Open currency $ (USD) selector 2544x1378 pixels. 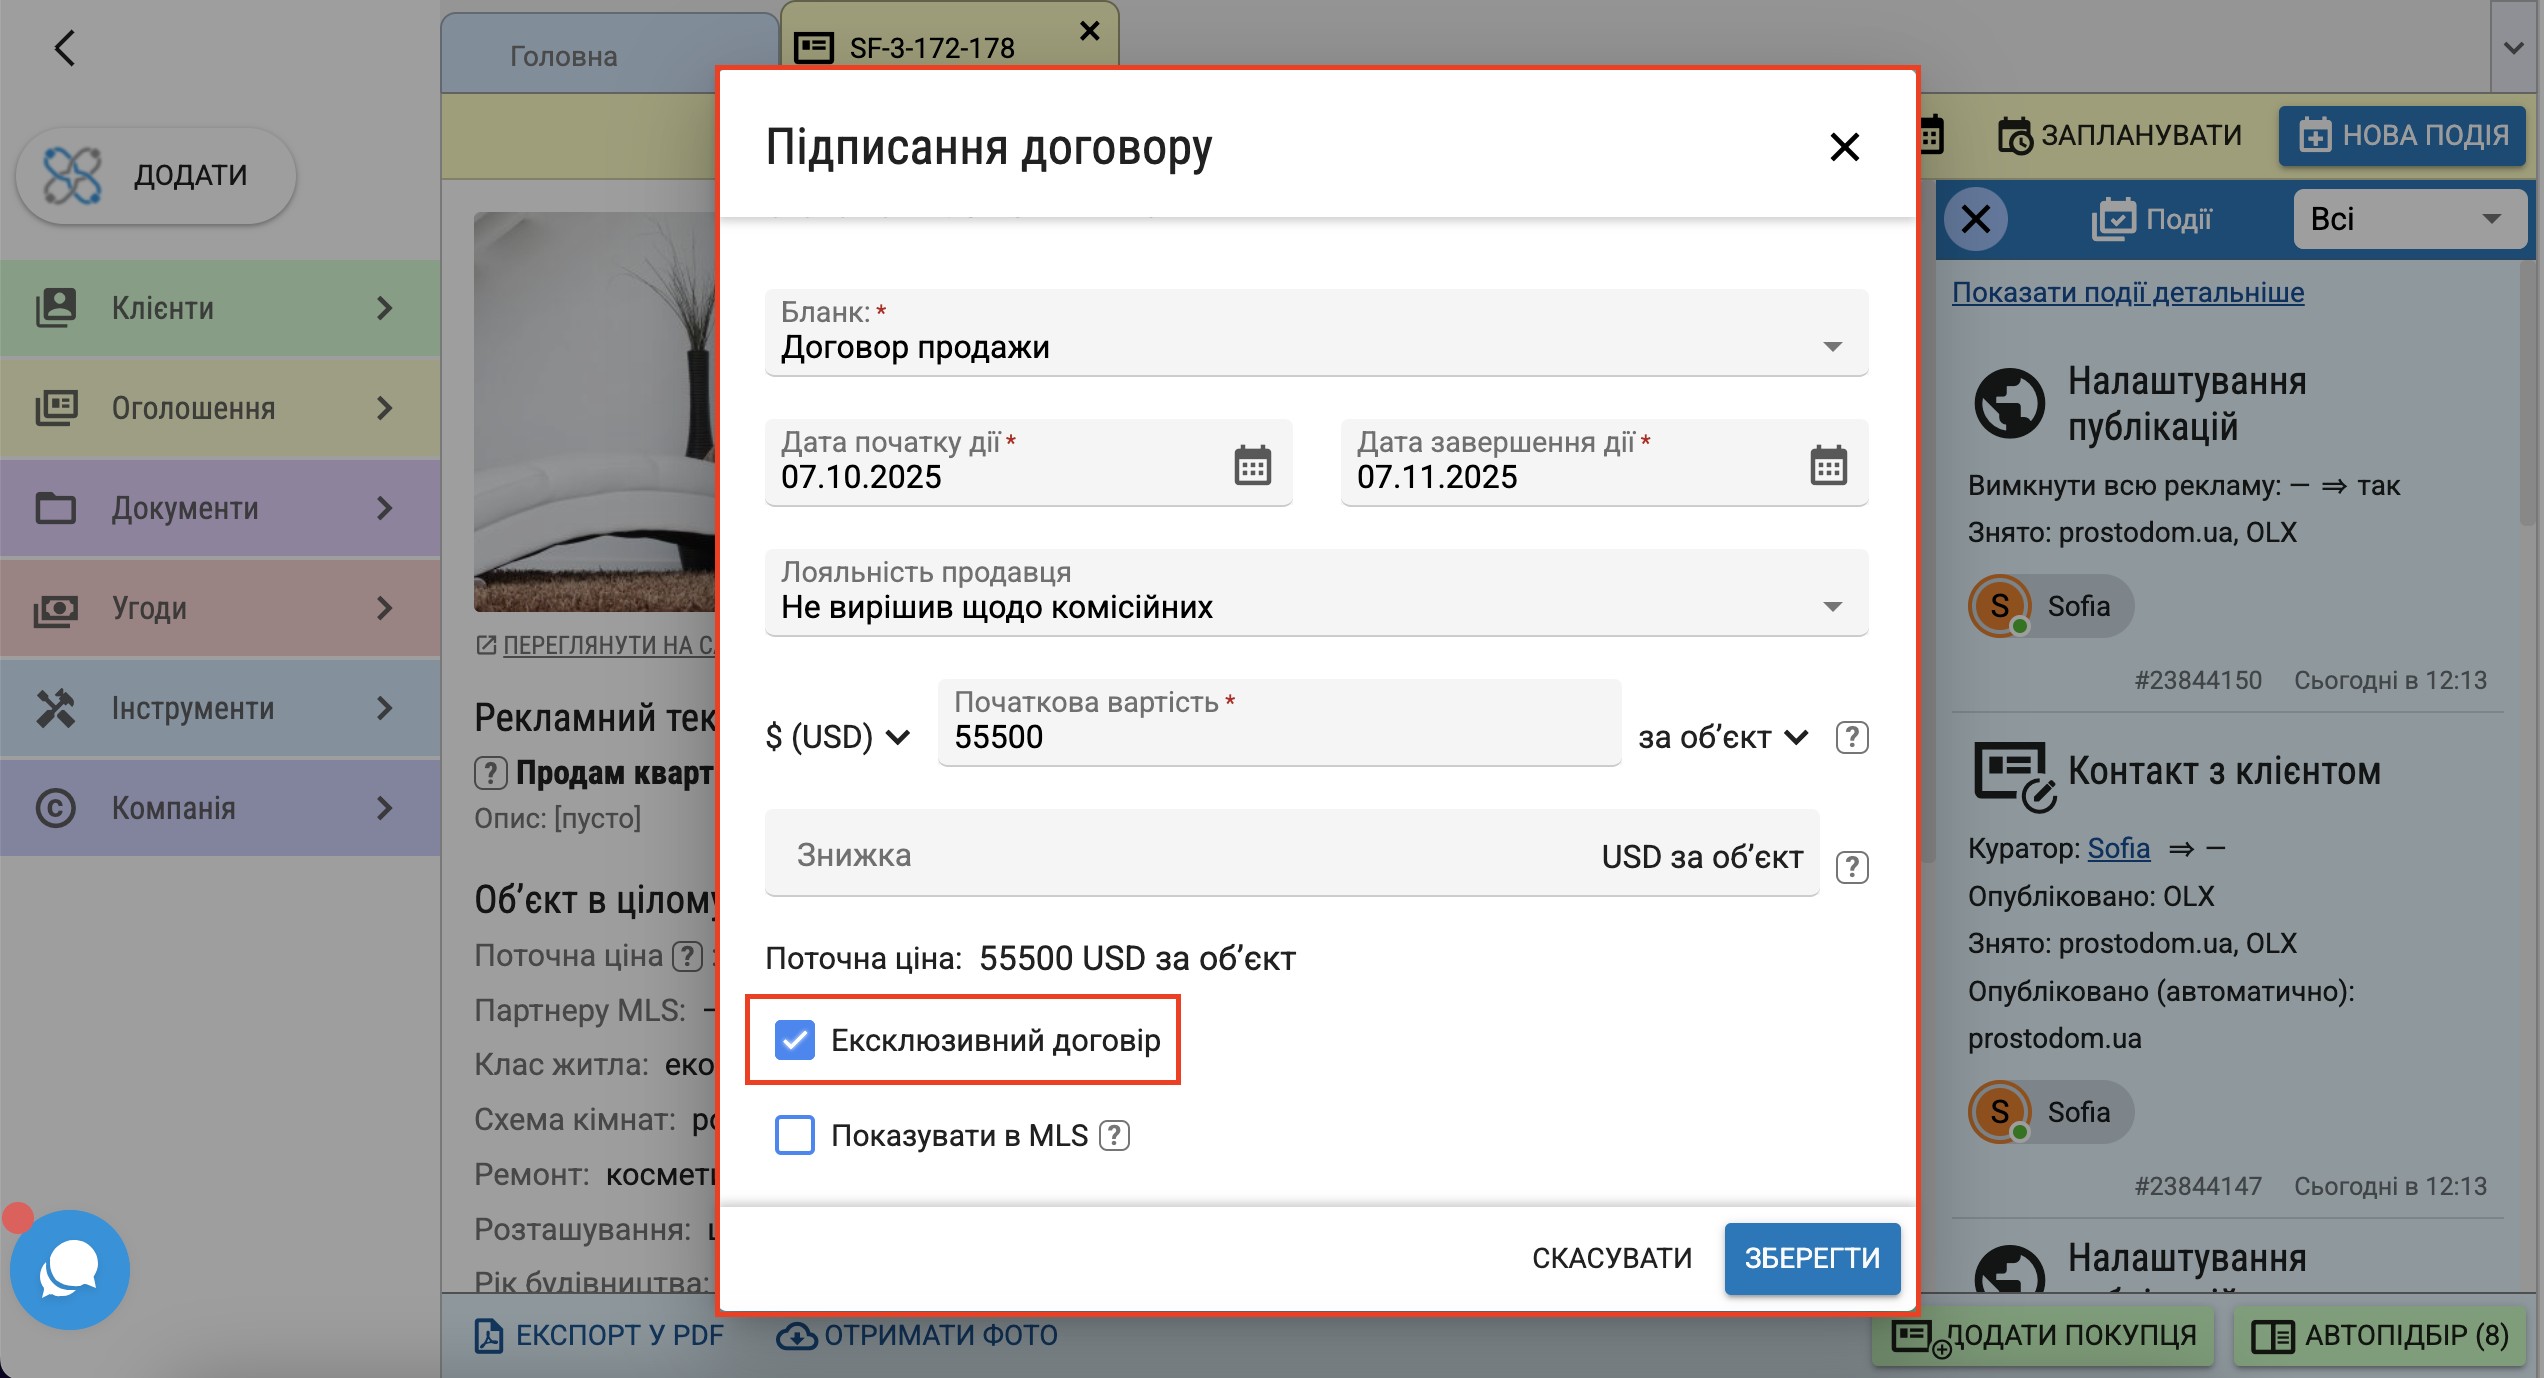(x=837, y=737)
